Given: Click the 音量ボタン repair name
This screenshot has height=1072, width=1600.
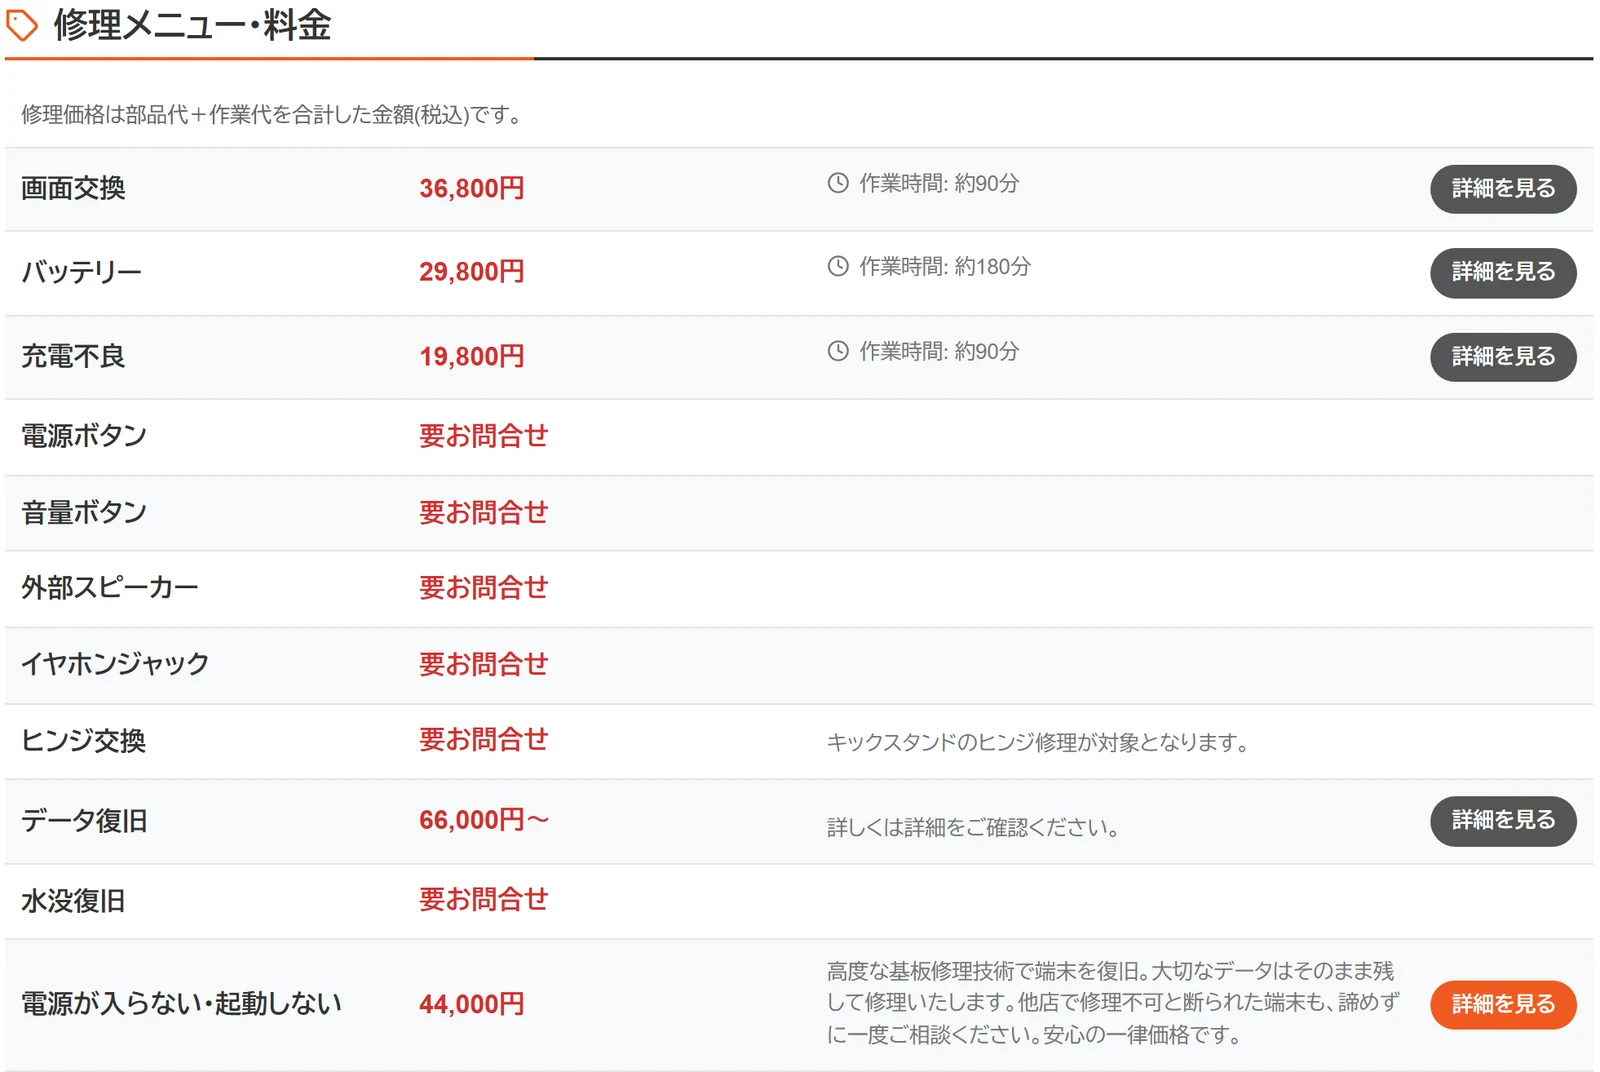Looking at the screenshot, I should (84, 513).
